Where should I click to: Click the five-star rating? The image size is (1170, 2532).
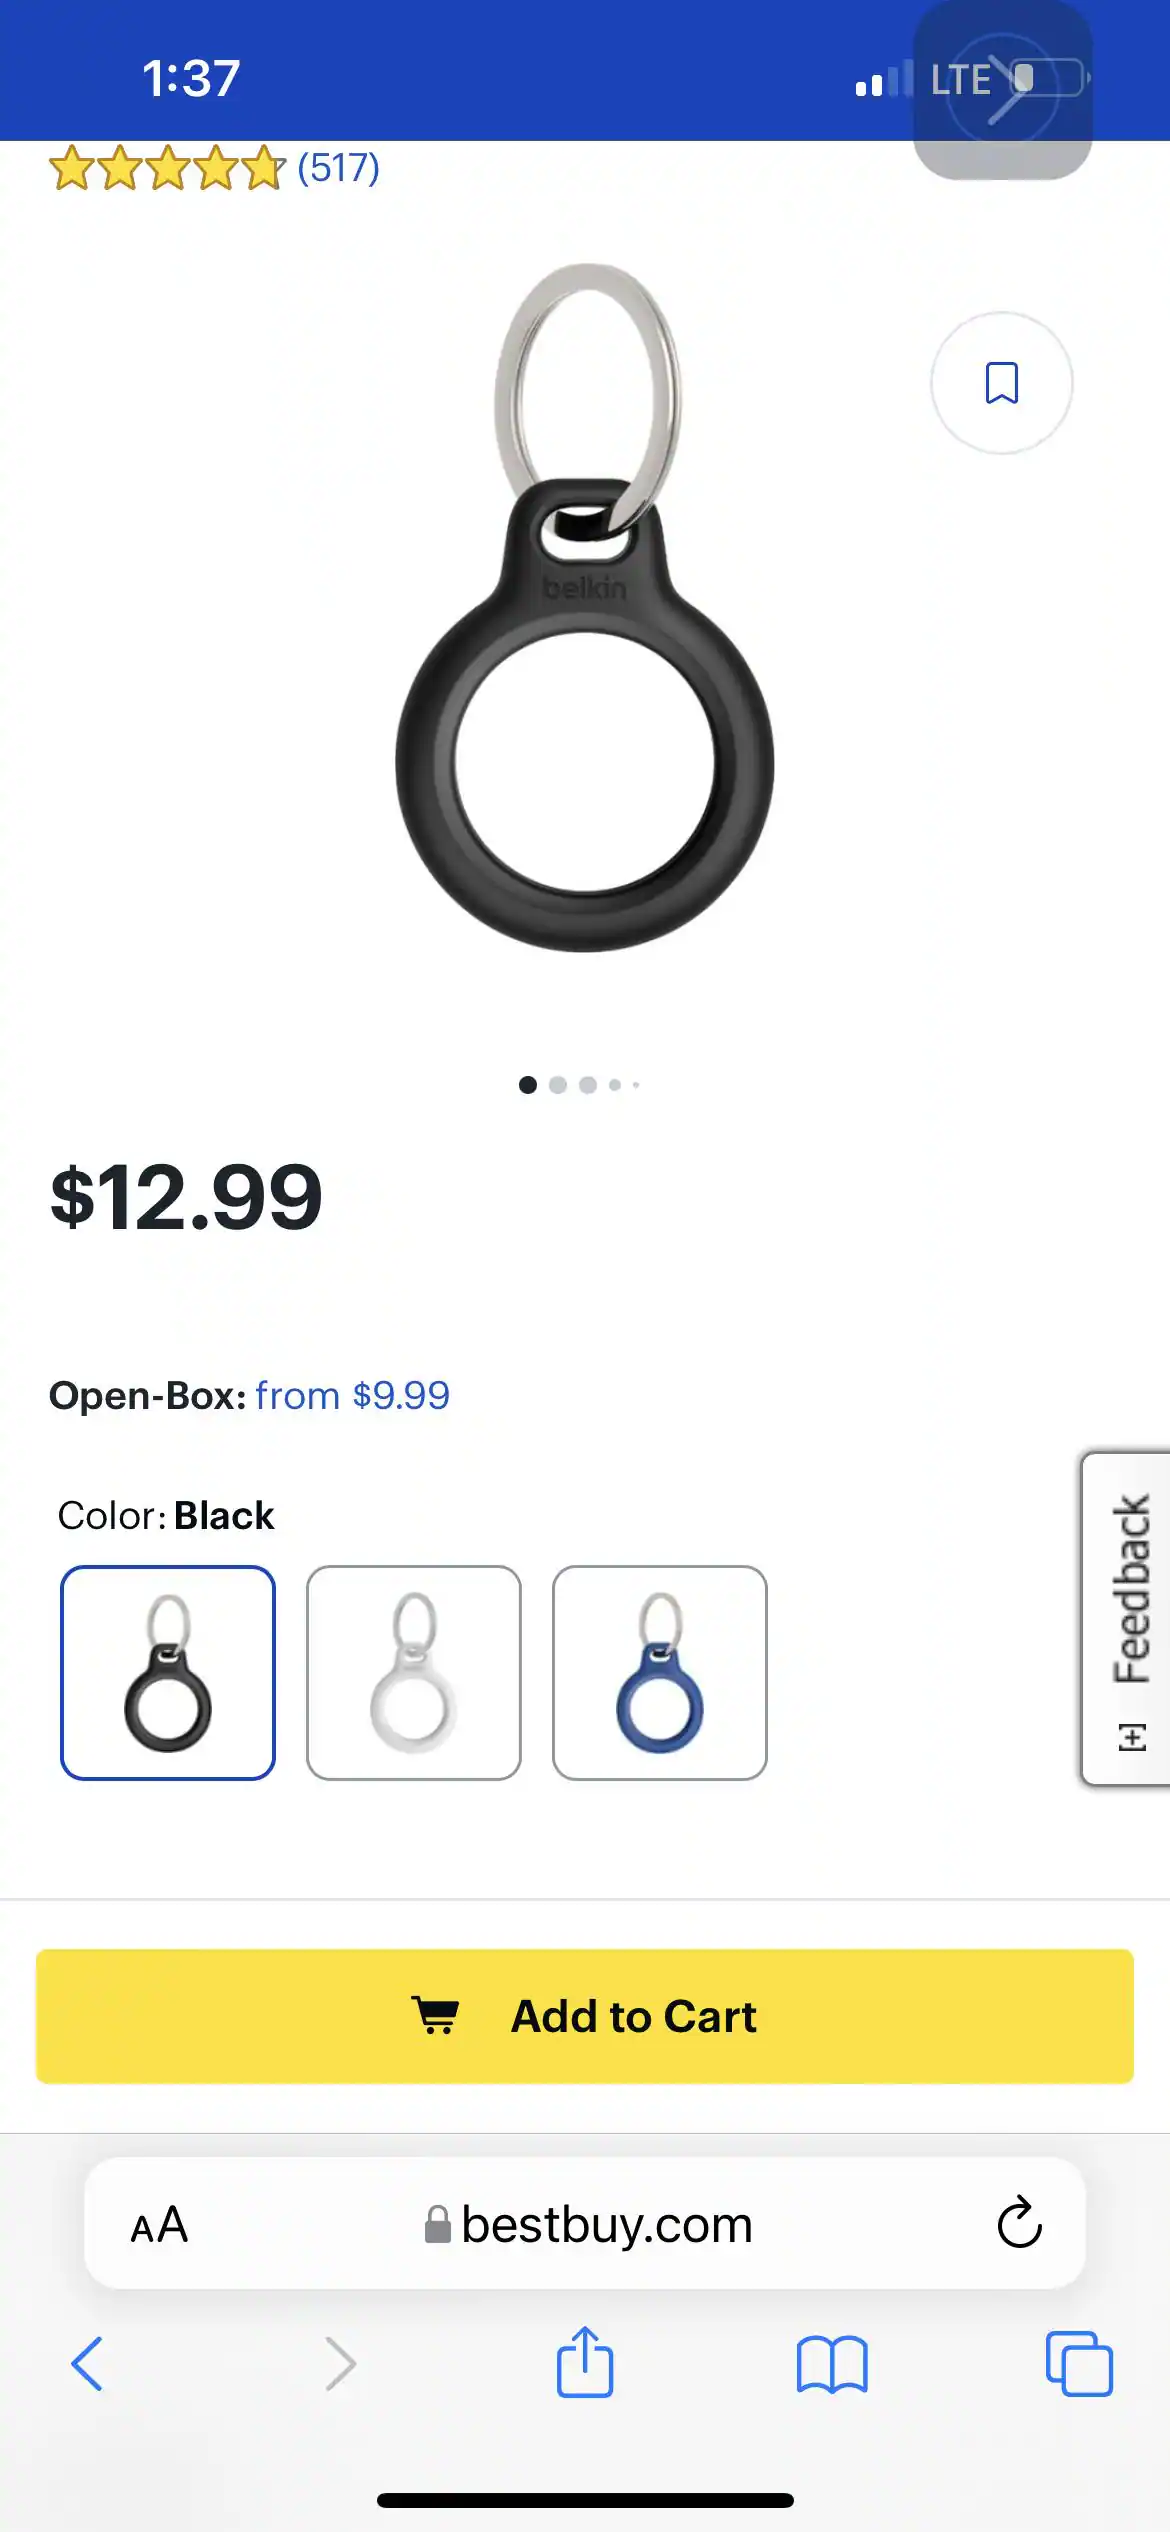point(167,168)
